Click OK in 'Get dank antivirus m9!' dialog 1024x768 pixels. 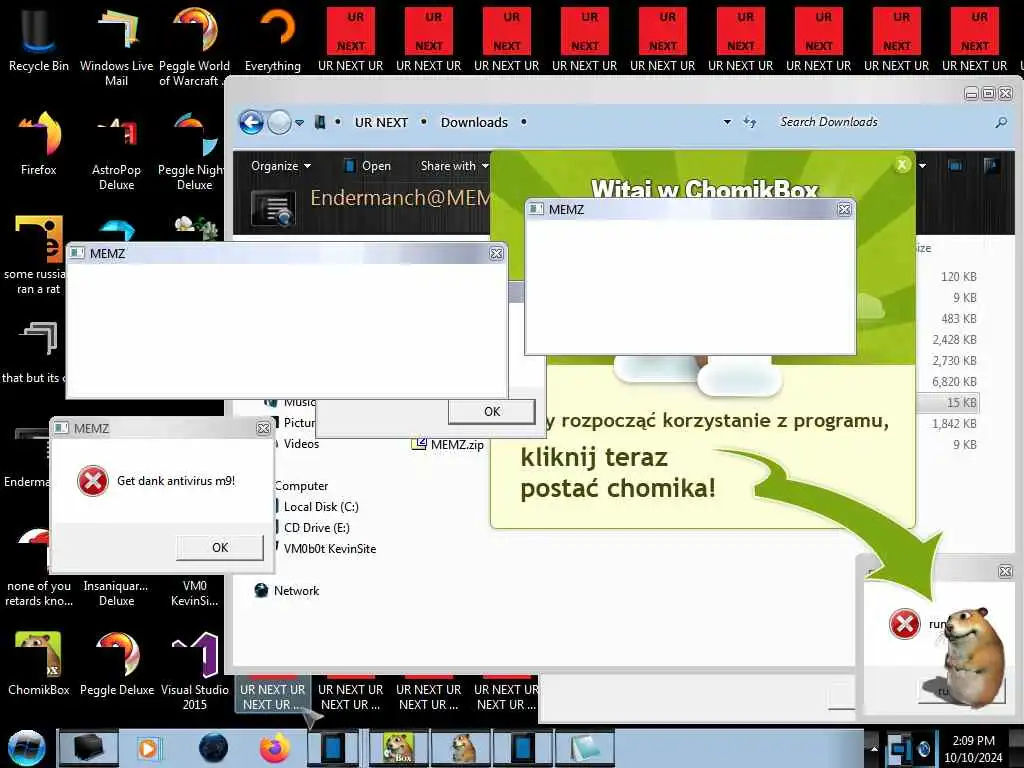(220, 547)
